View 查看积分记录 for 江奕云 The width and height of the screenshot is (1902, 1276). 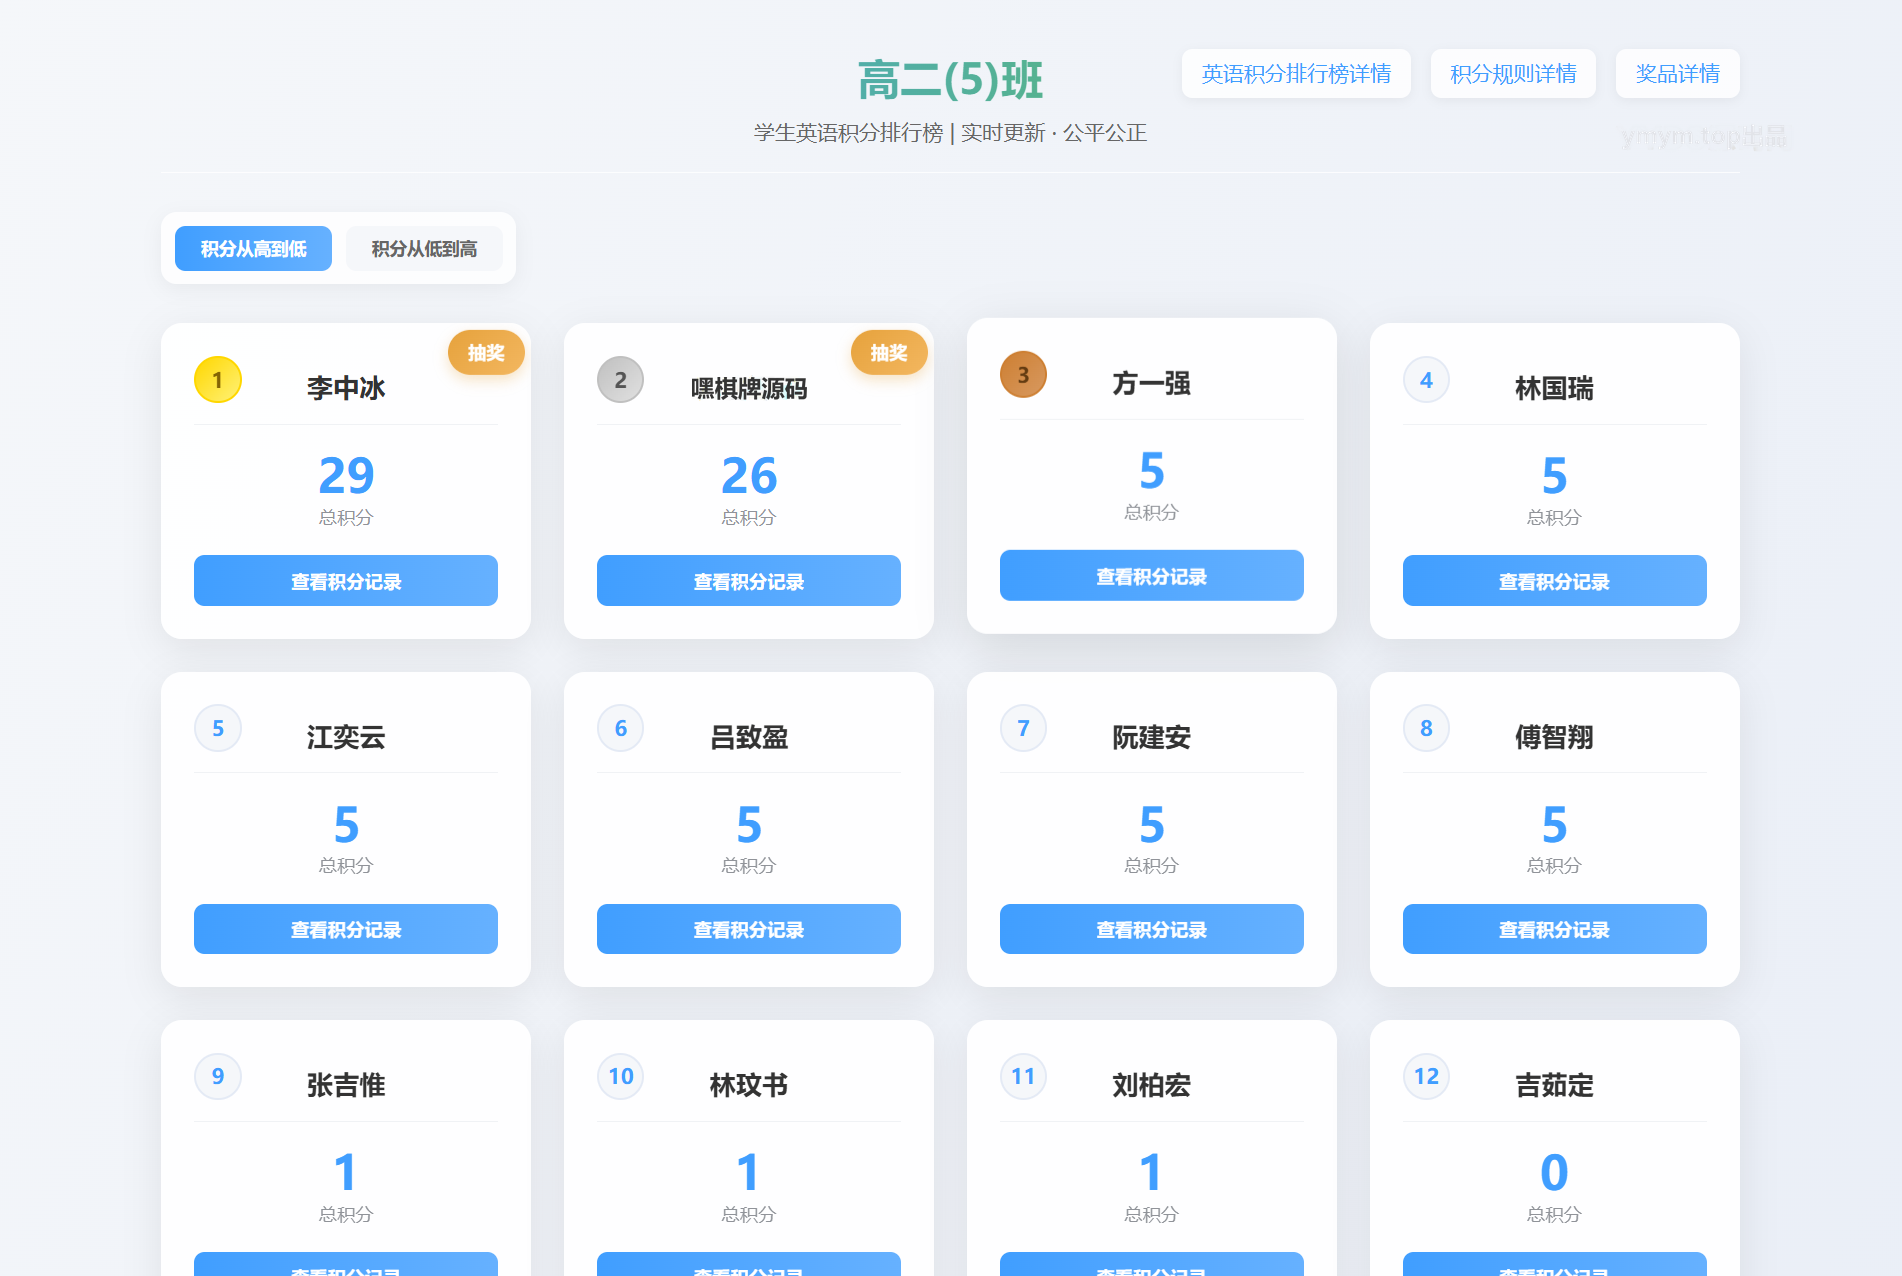pos(346,929)
